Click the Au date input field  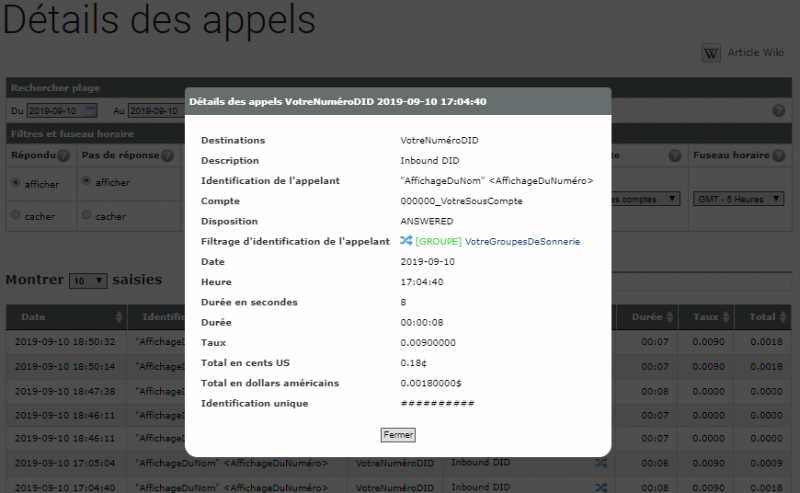click(156, 110)
